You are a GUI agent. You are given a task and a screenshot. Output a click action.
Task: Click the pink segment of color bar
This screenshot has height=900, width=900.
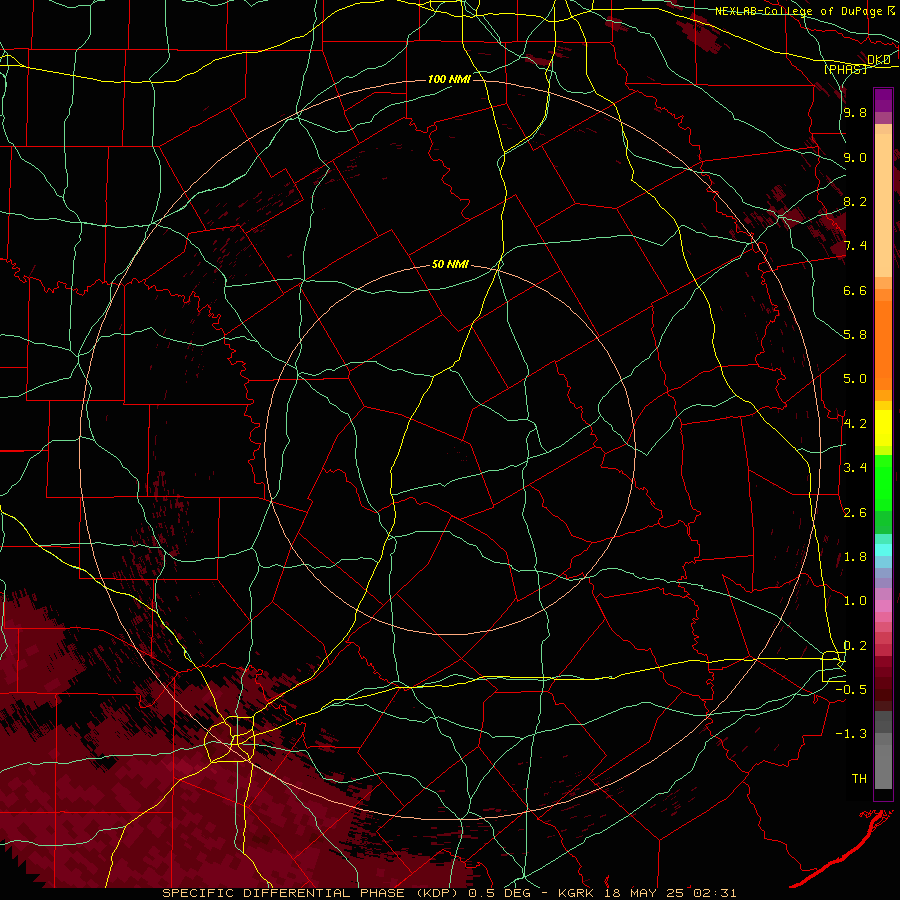click(883, 606)
